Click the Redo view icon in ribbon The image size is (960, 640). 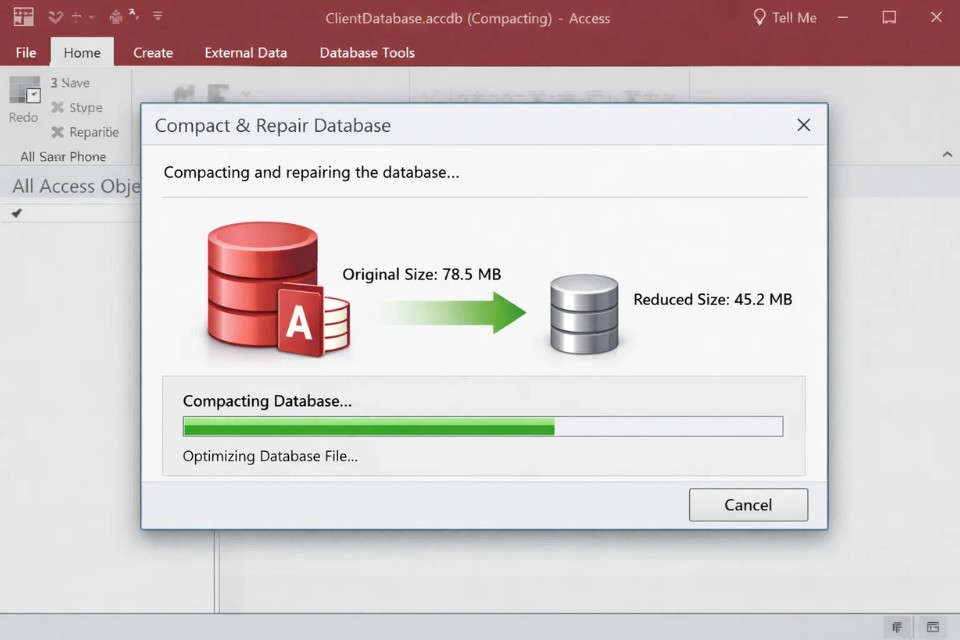click(x=24, y=91)
